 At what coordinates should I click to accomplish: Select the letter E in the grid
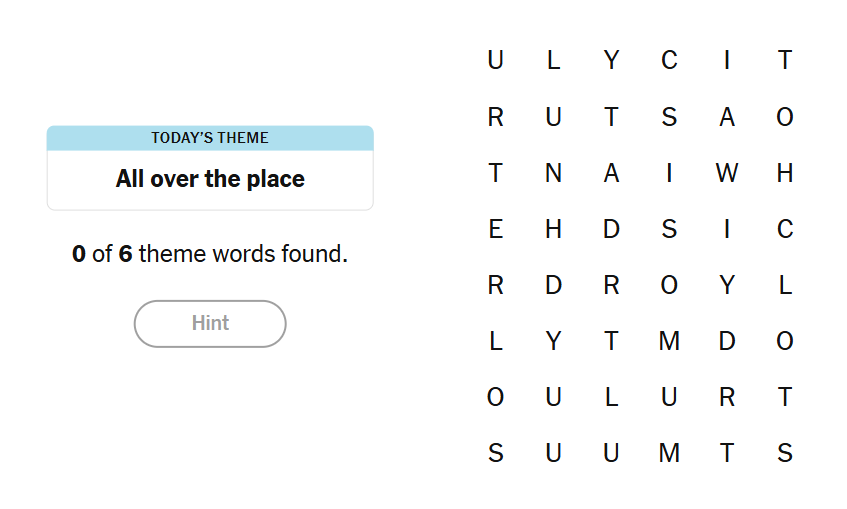pos(495,229)
